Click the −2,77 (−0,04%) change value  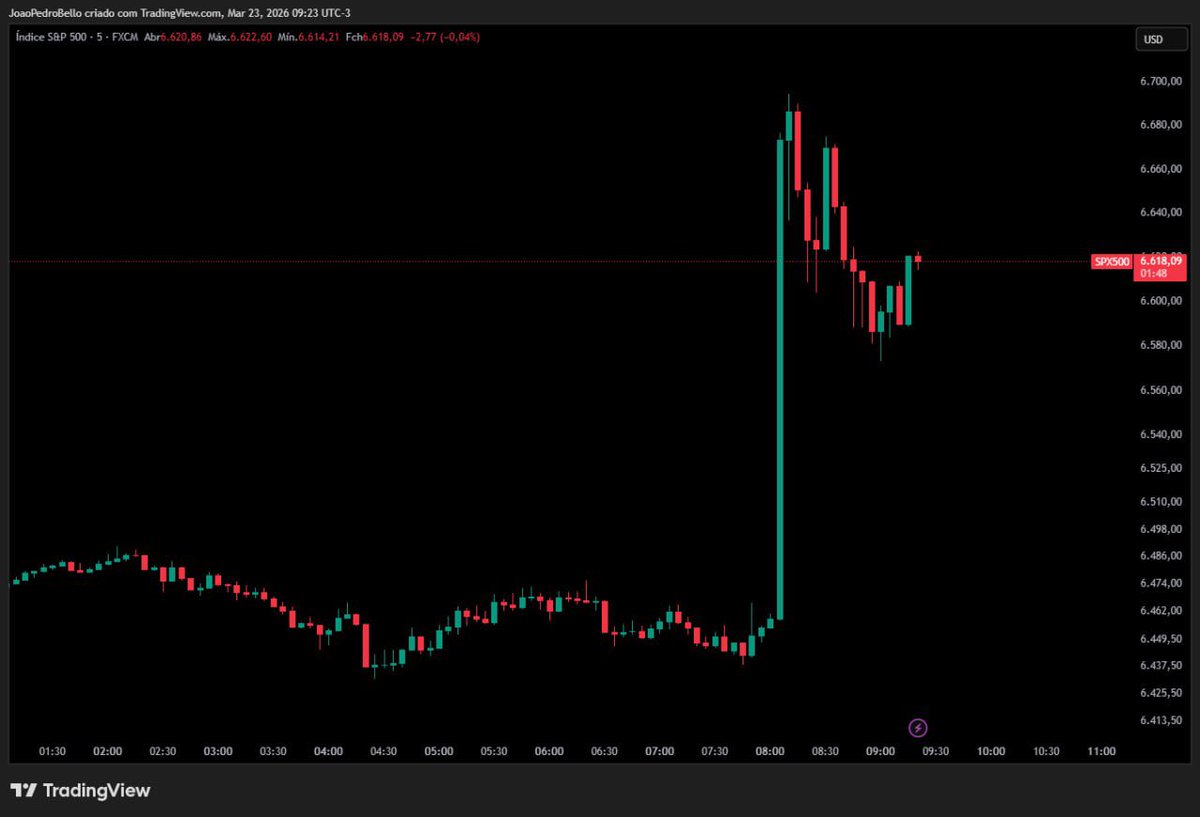444,37
